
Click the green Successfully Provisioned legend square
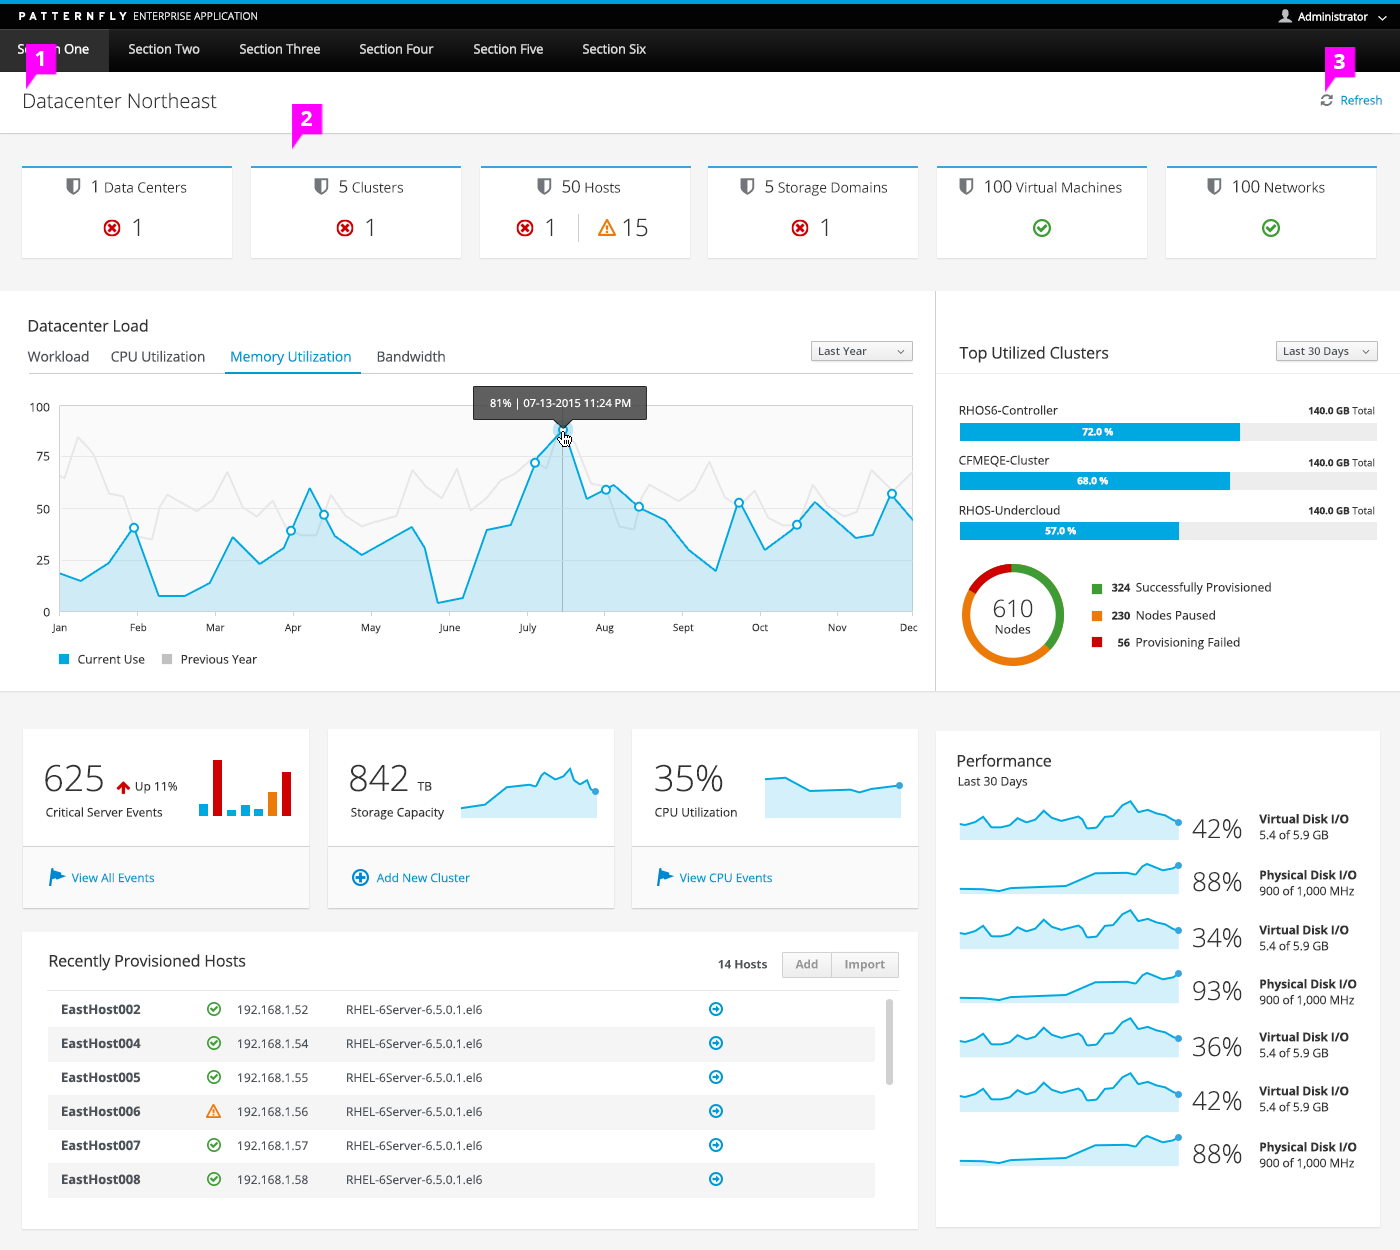click(x=1097, y=588)
